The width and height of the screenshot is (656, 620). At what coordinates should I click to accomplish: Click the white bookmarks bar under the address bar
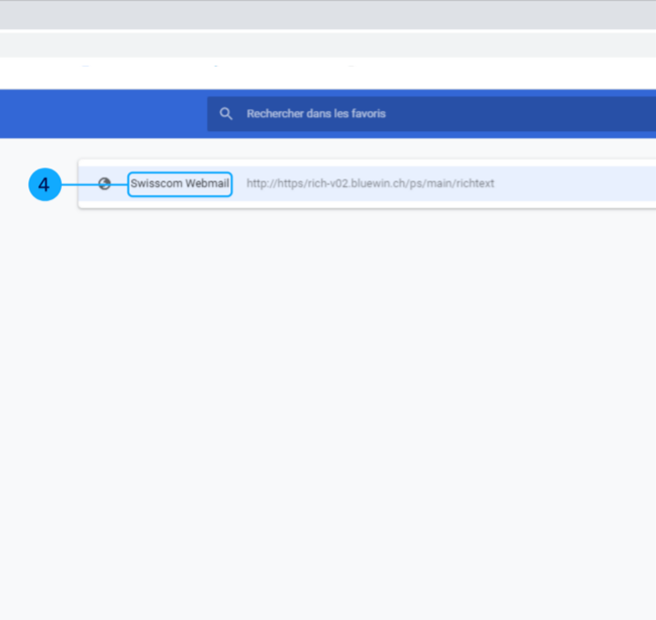pos(328,72)
